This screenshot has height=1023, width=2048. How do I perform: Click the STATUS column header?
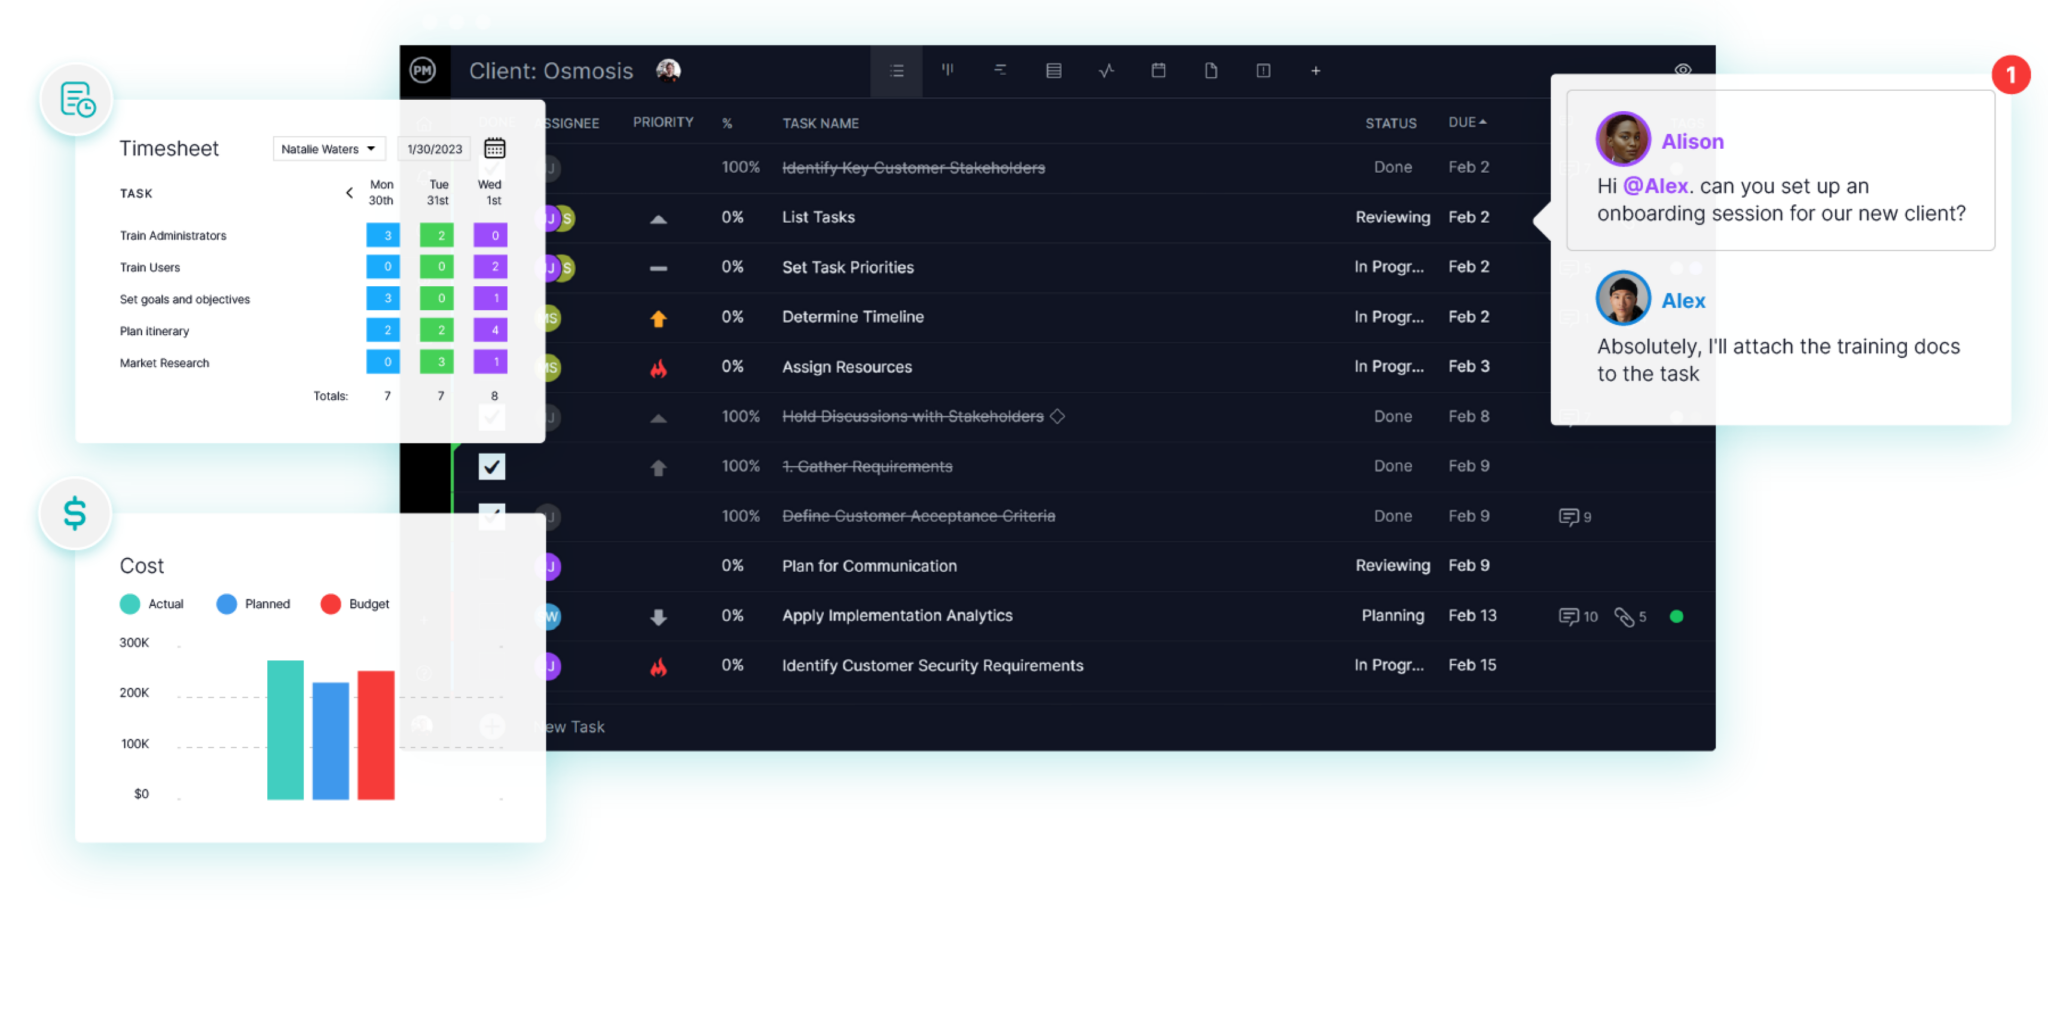(1391, 122)
